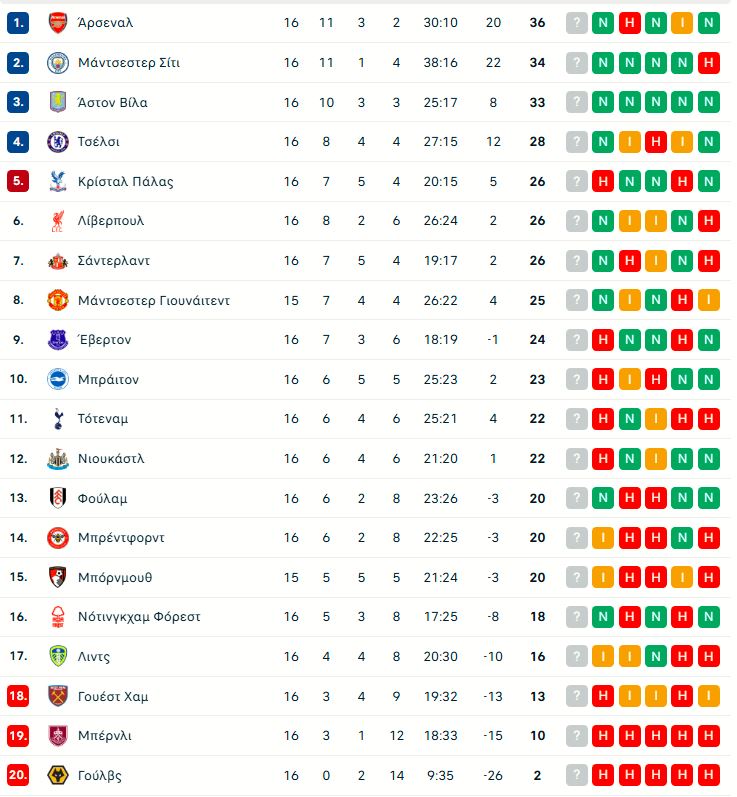Click Arsenal's red H form result

[629, 23]
